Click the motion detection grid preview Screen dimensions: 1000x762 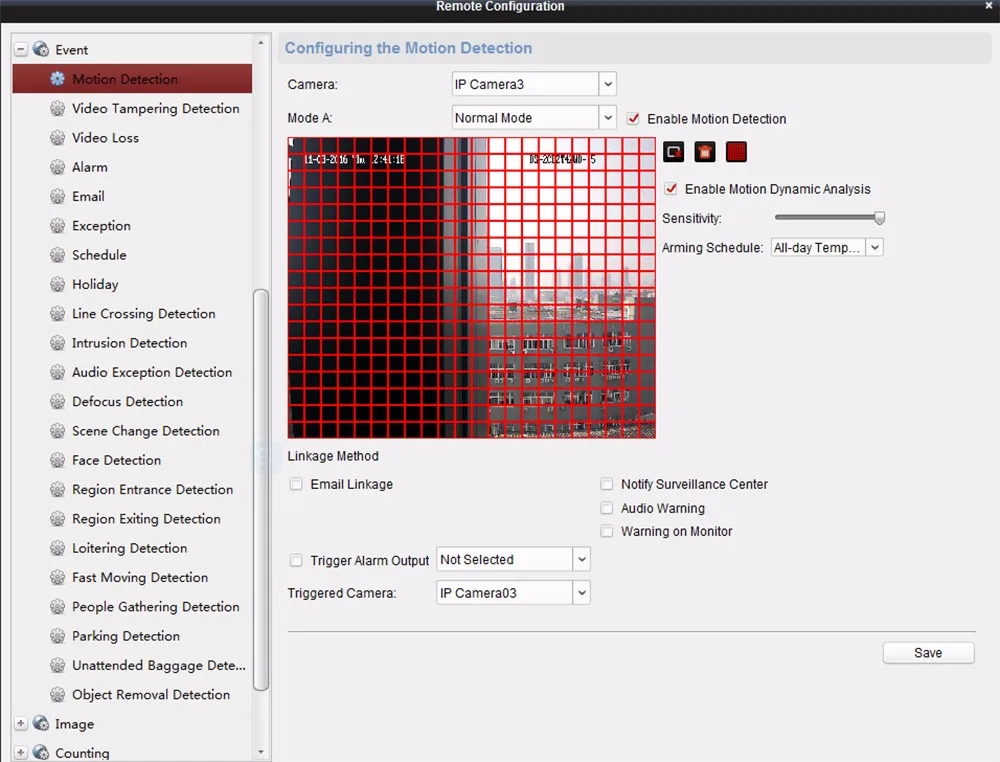click(471, 288)
